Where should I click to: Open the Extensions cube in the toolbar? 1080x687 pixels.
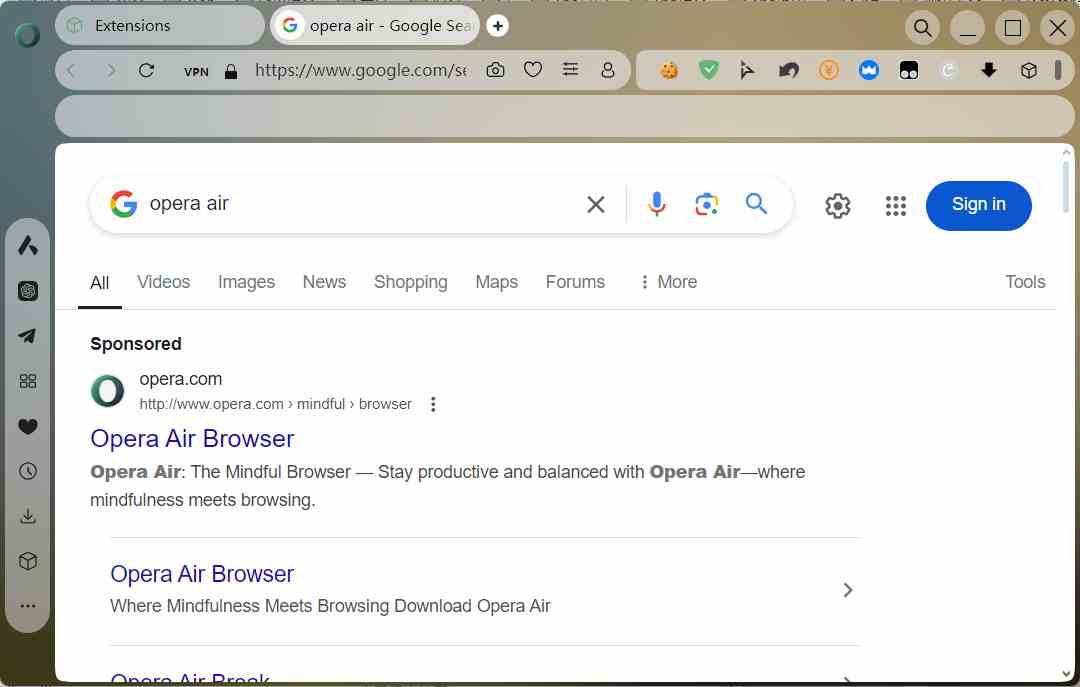tap(1029, 70)
